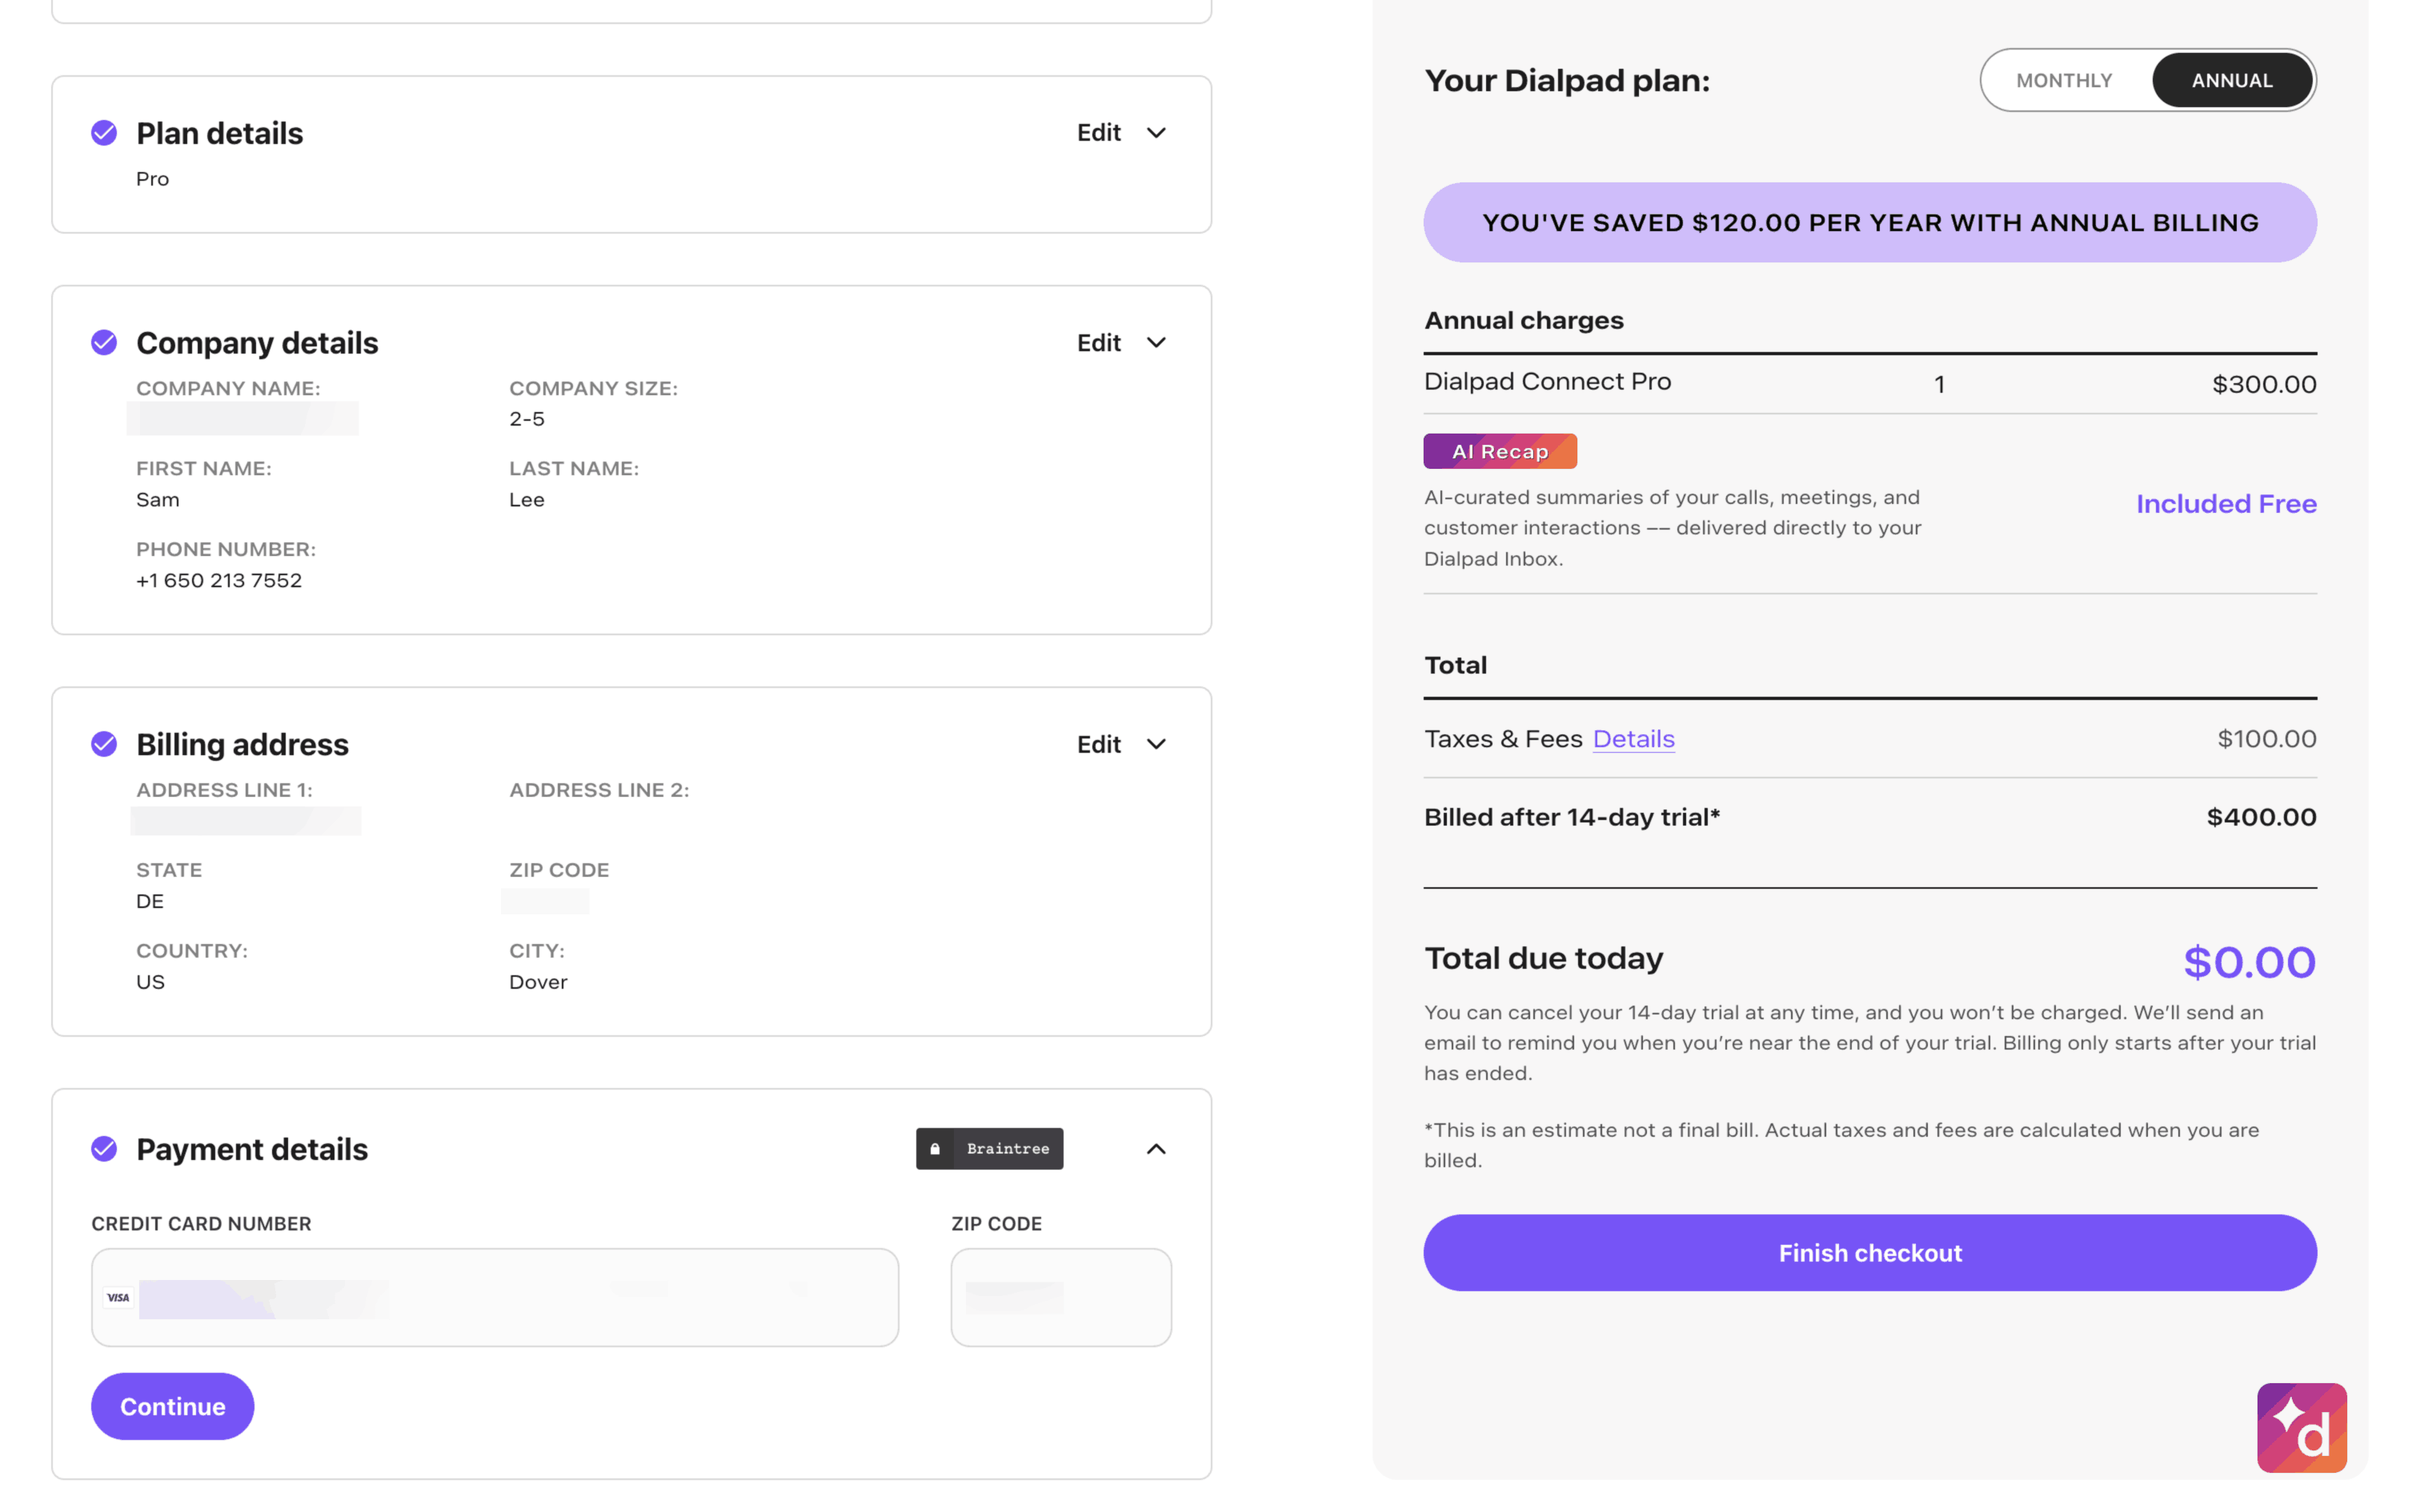Click Plan details purple checkmark icon

pos(104,133)
